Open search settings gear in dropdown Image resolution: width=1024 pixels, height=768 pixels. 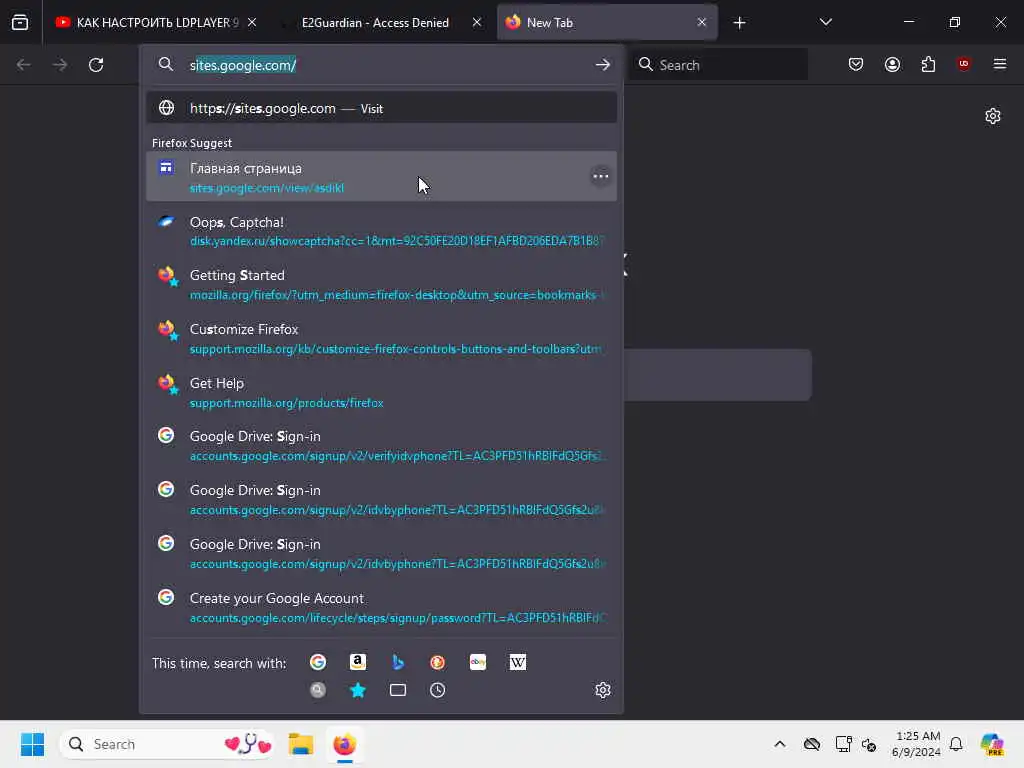(603, 690)
